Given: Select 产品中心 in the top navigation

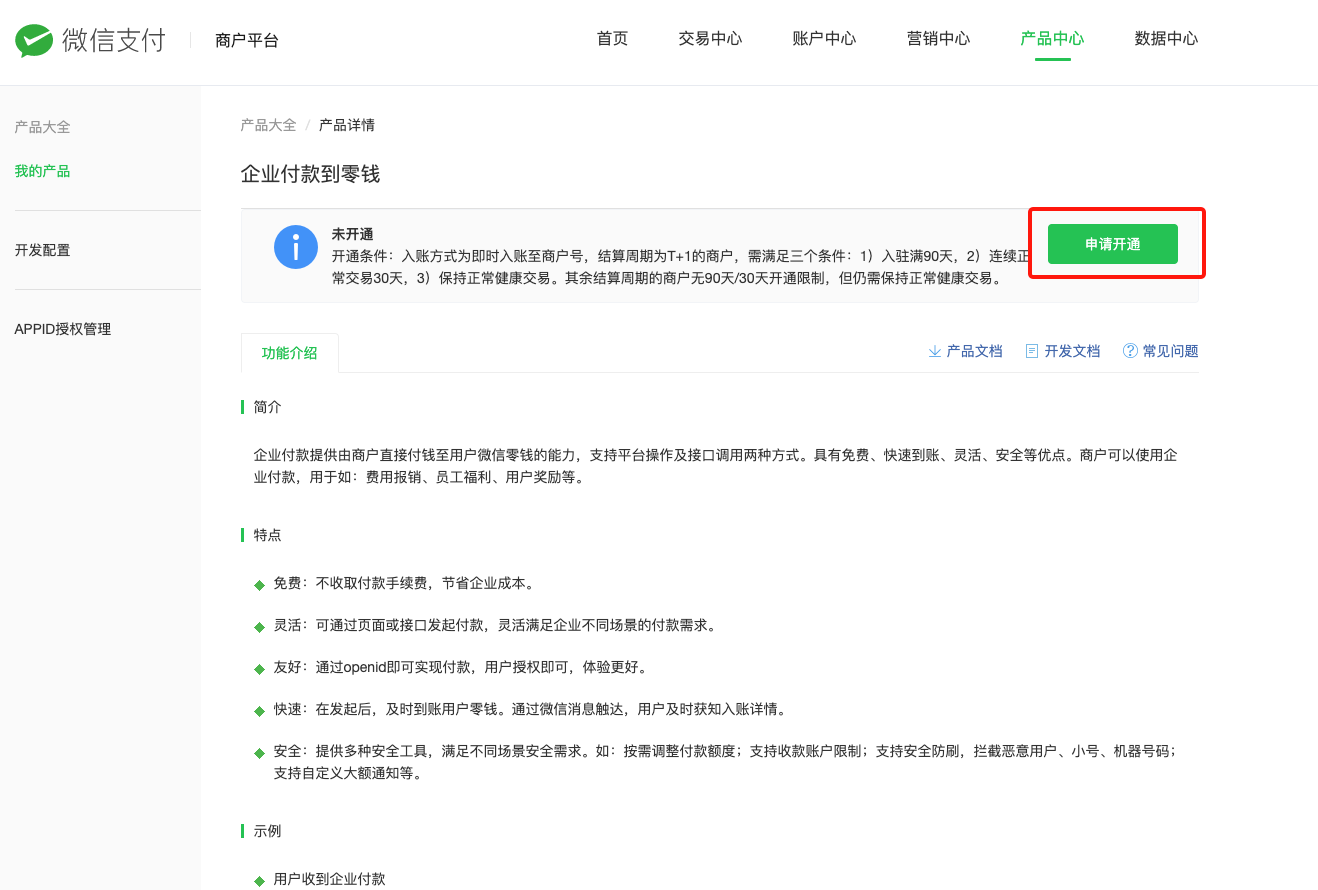Looking at the screenshot, I should [1052, 39].
